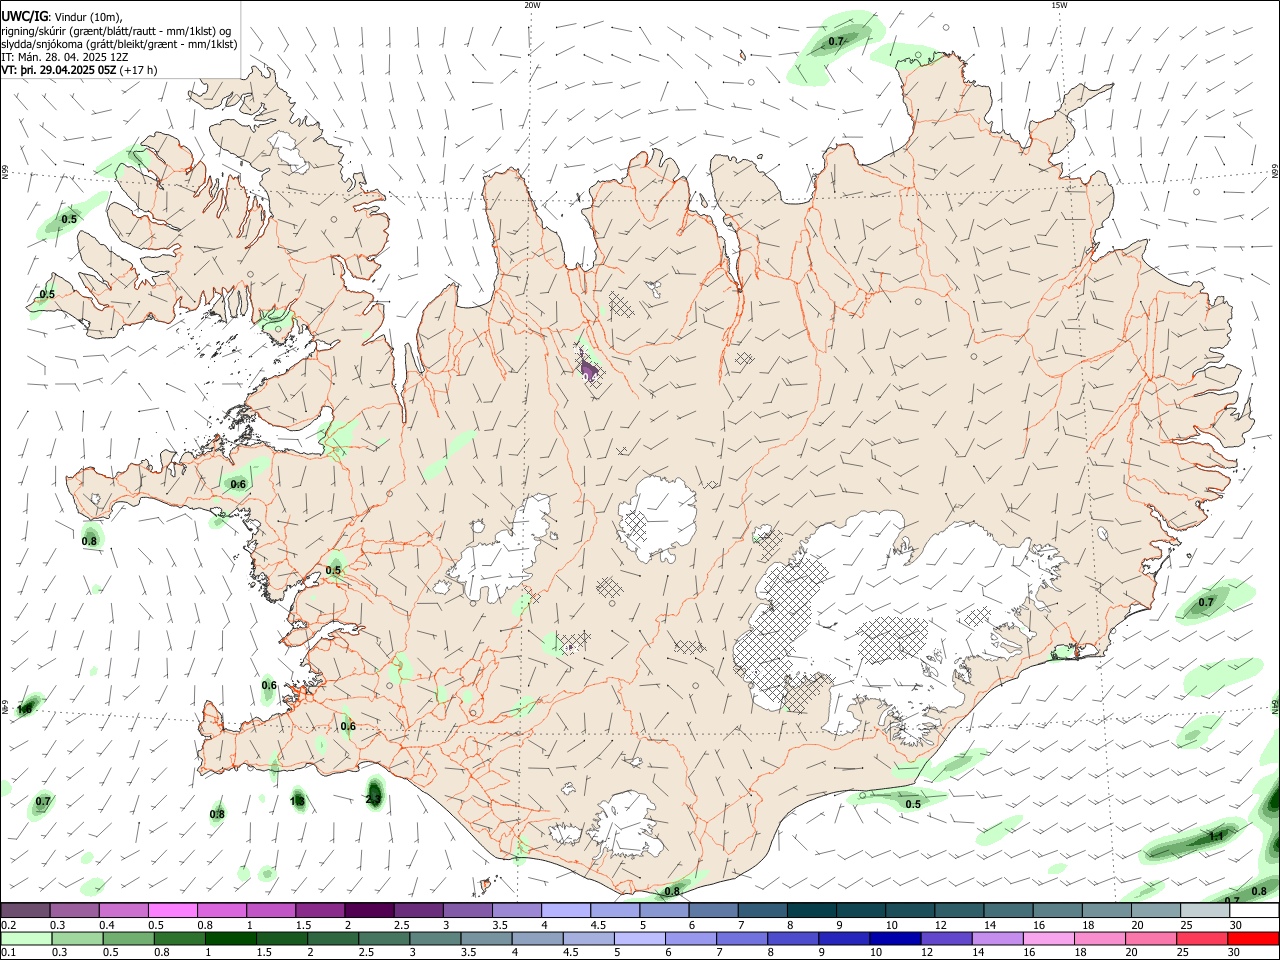Click the "0.7" value north of Iceland near 15W
Screen dimensions: 1280x960
tap(836, 41)
